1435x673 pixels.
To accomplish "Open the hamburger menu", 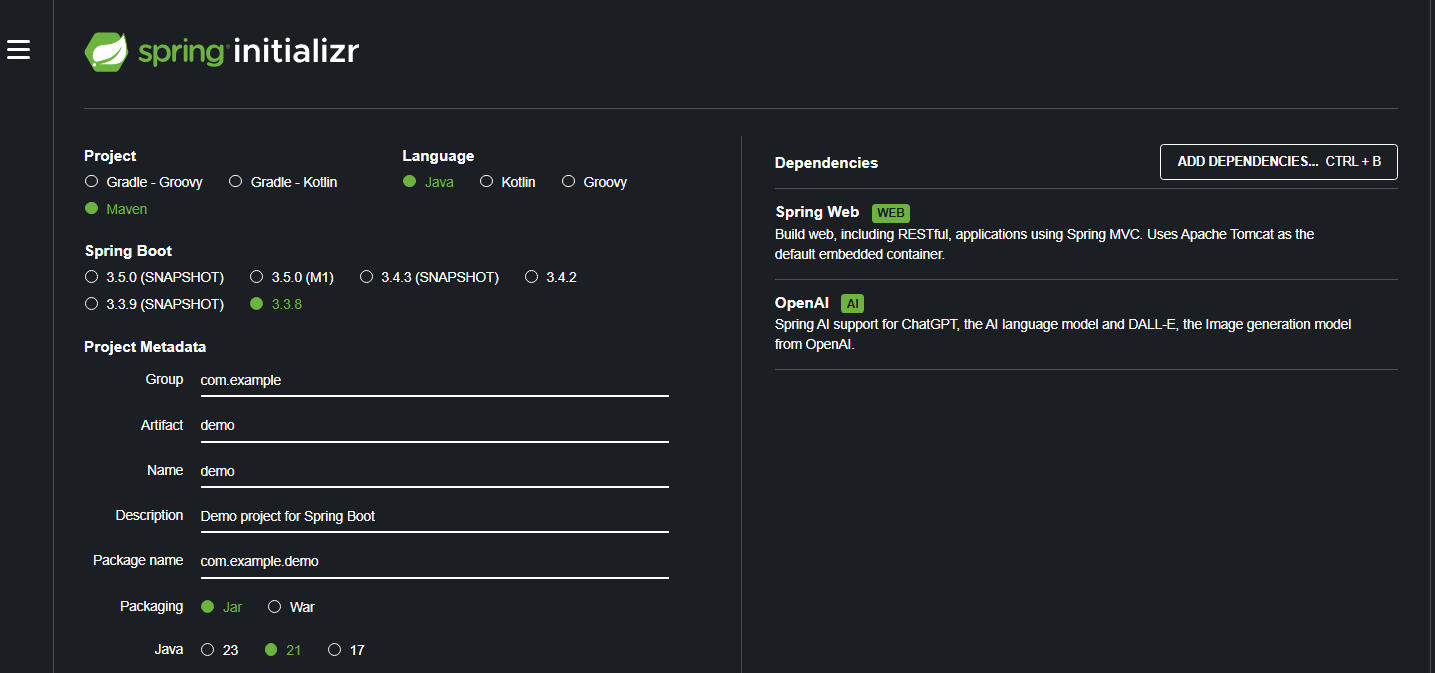I will 19,49.
